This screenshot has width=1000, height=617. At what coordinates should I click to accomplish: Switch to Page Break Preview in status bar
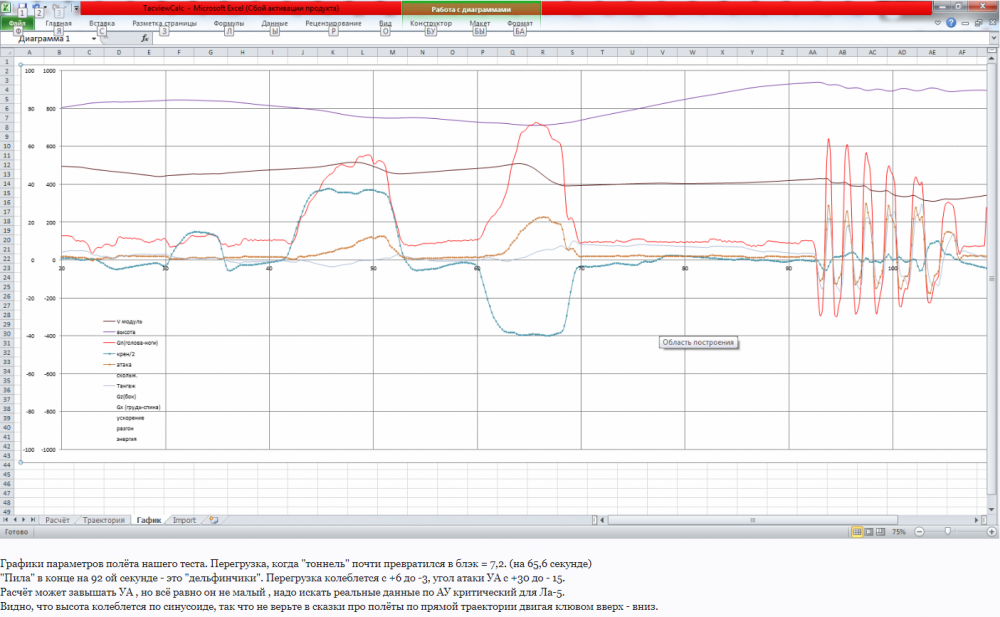[880, 532]
